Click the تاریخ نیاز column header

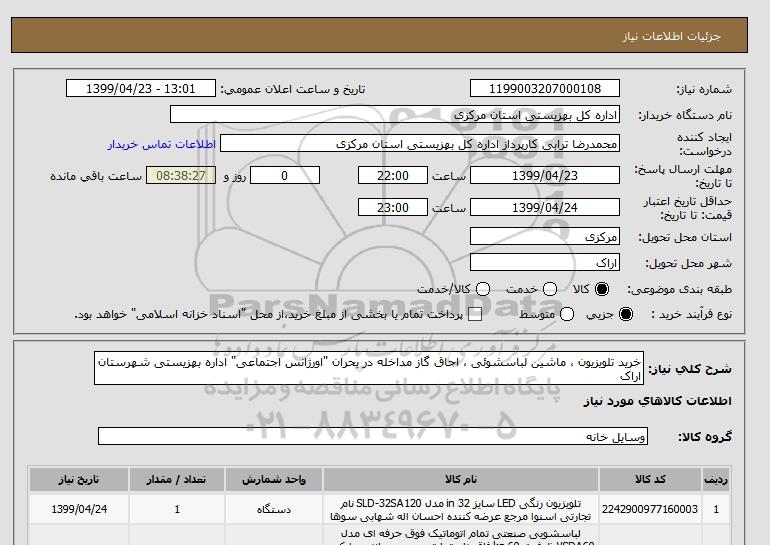pos(79,479)
